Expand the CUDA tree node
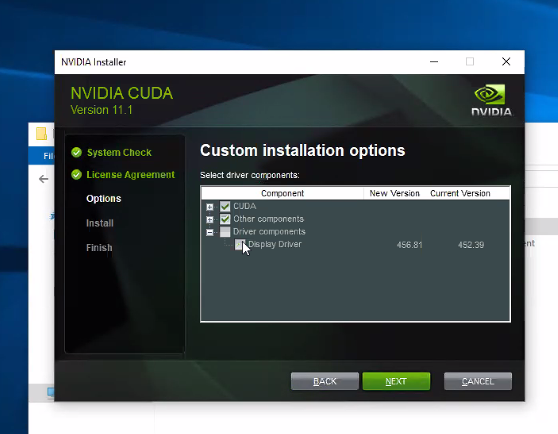 [210, 207]
